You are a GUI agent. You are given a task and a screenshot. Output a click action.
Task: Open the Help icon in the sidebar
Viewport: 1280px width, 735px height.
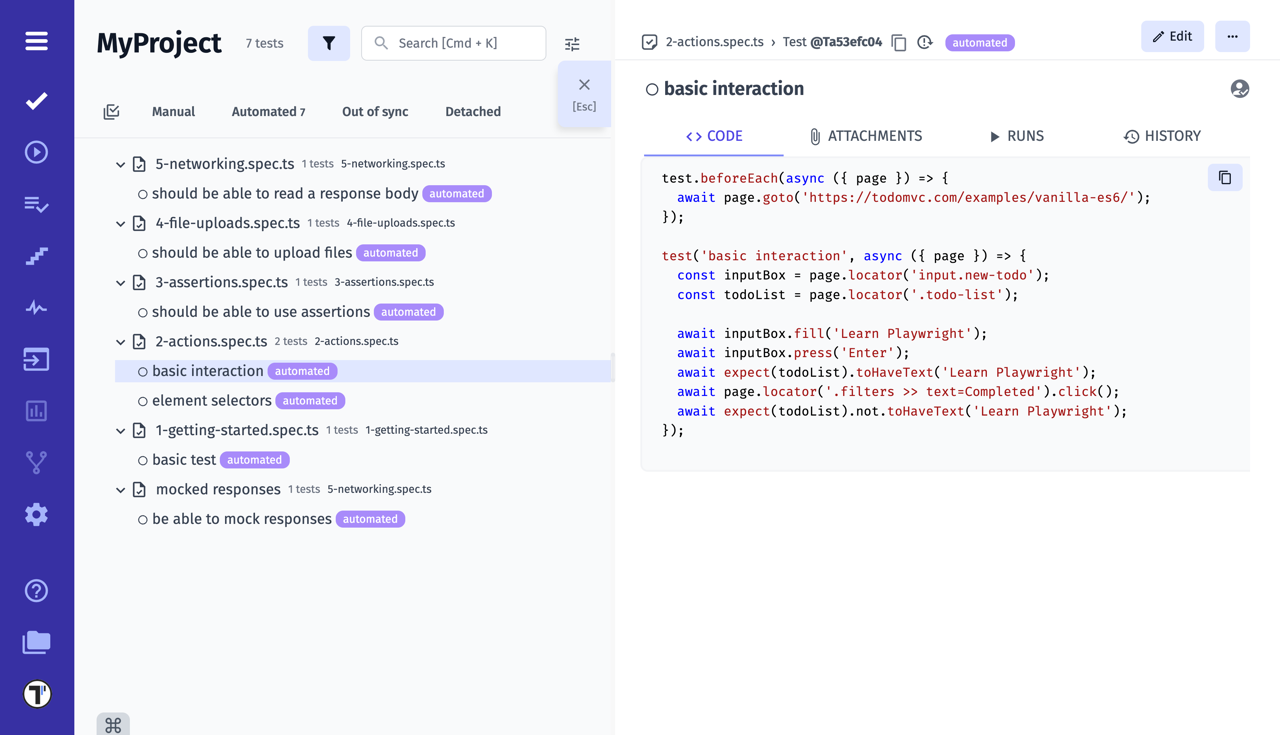(36, 590)
